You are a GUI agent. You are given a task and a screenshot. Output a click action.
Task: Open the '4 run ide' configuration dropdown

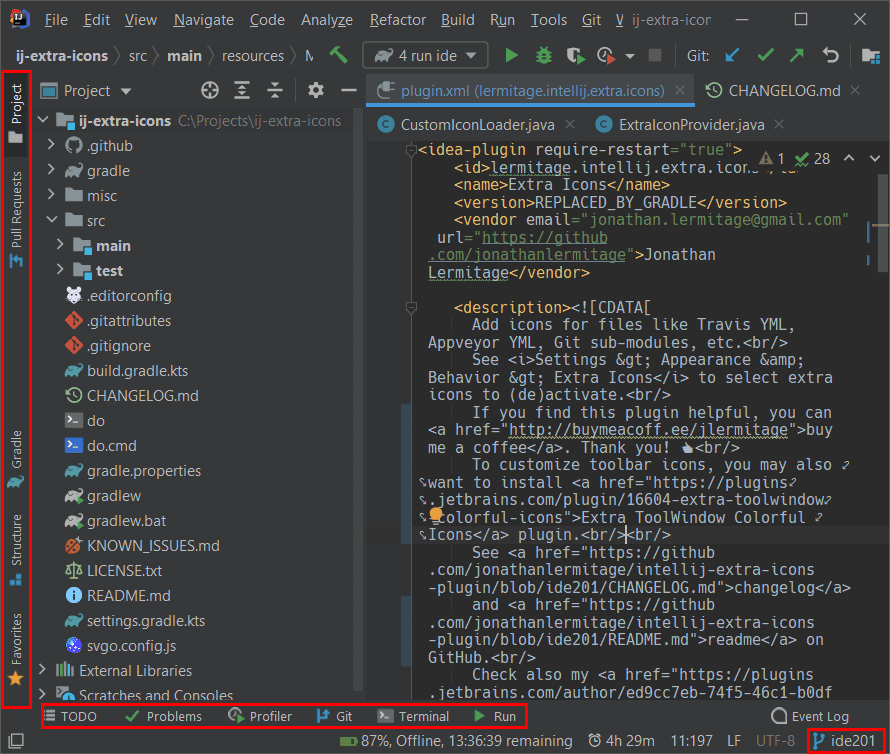pyautogui.click(x=425, y=56)
